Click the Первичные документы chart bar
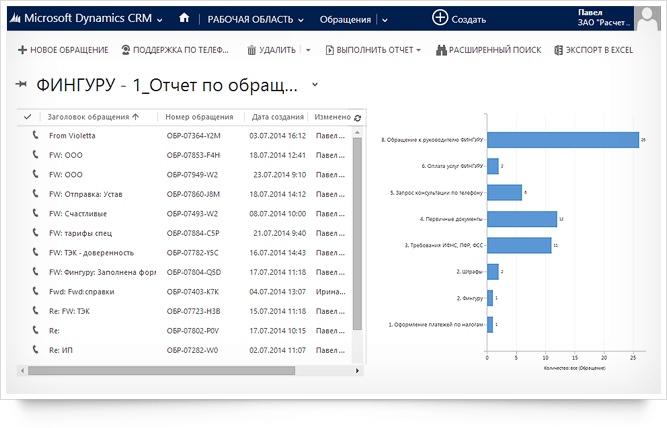 pyautogui.click(x=522, y=219)
